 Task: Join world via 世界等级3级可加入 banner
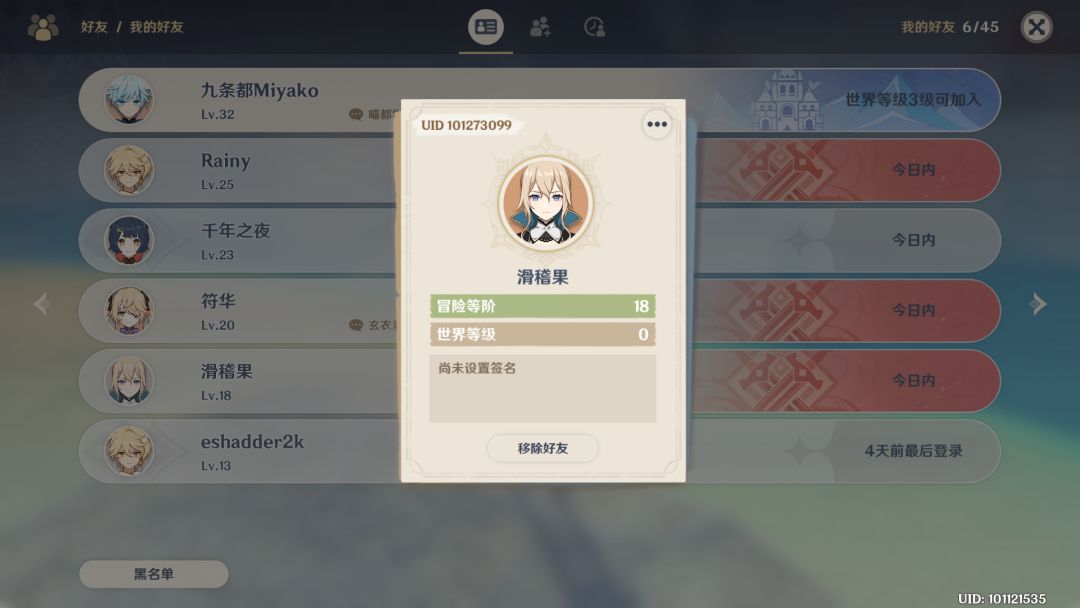tap(913, 100)
